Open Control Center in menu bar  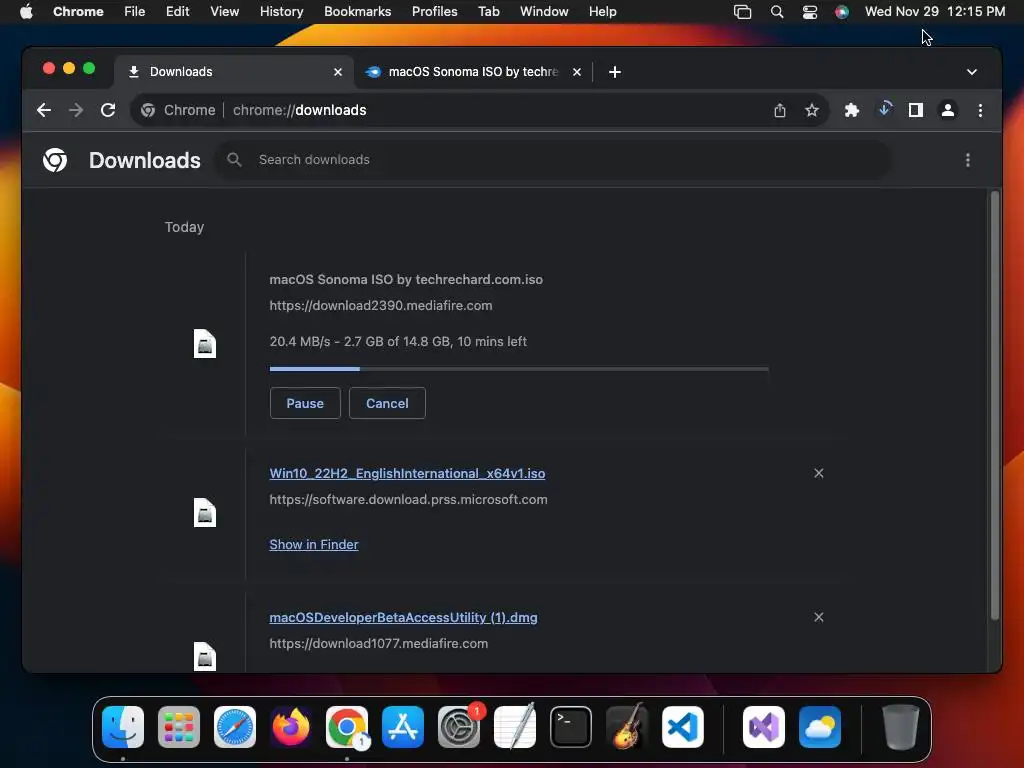810,12
